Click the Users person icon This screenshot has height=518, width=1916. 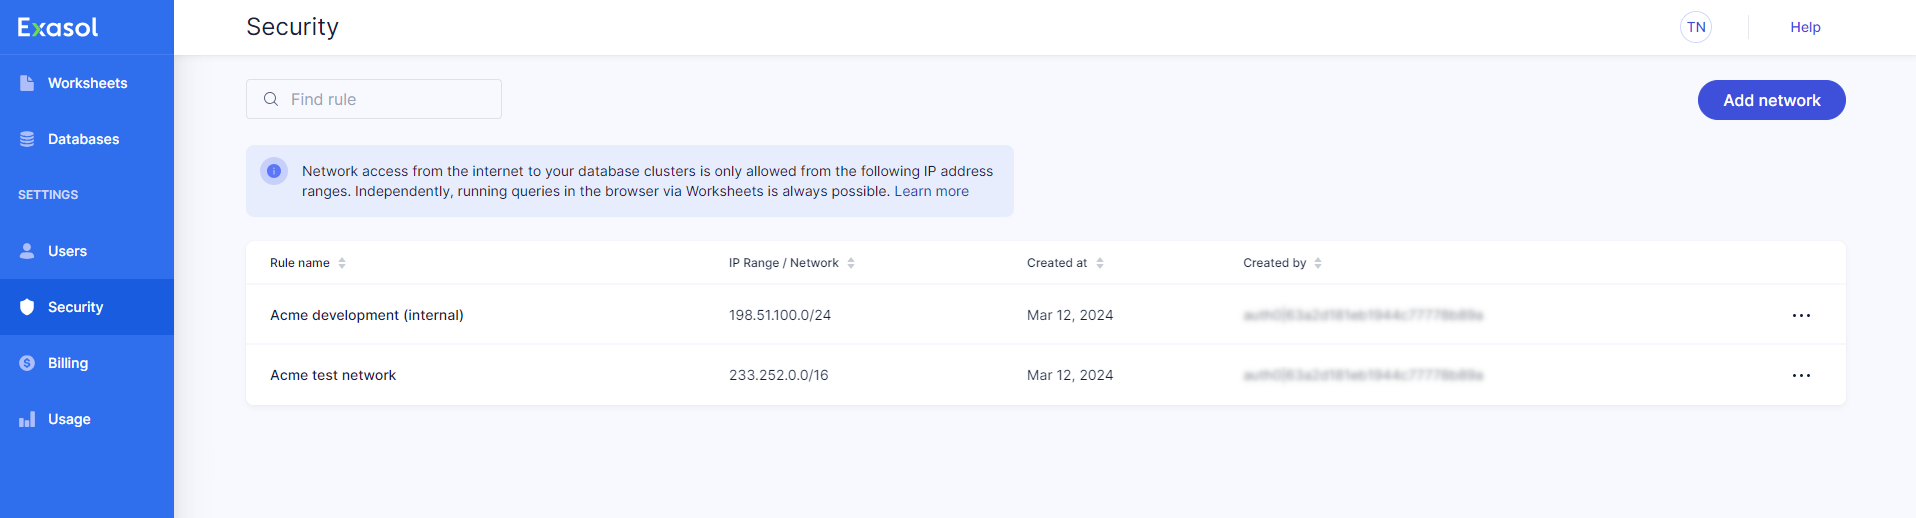27,251
